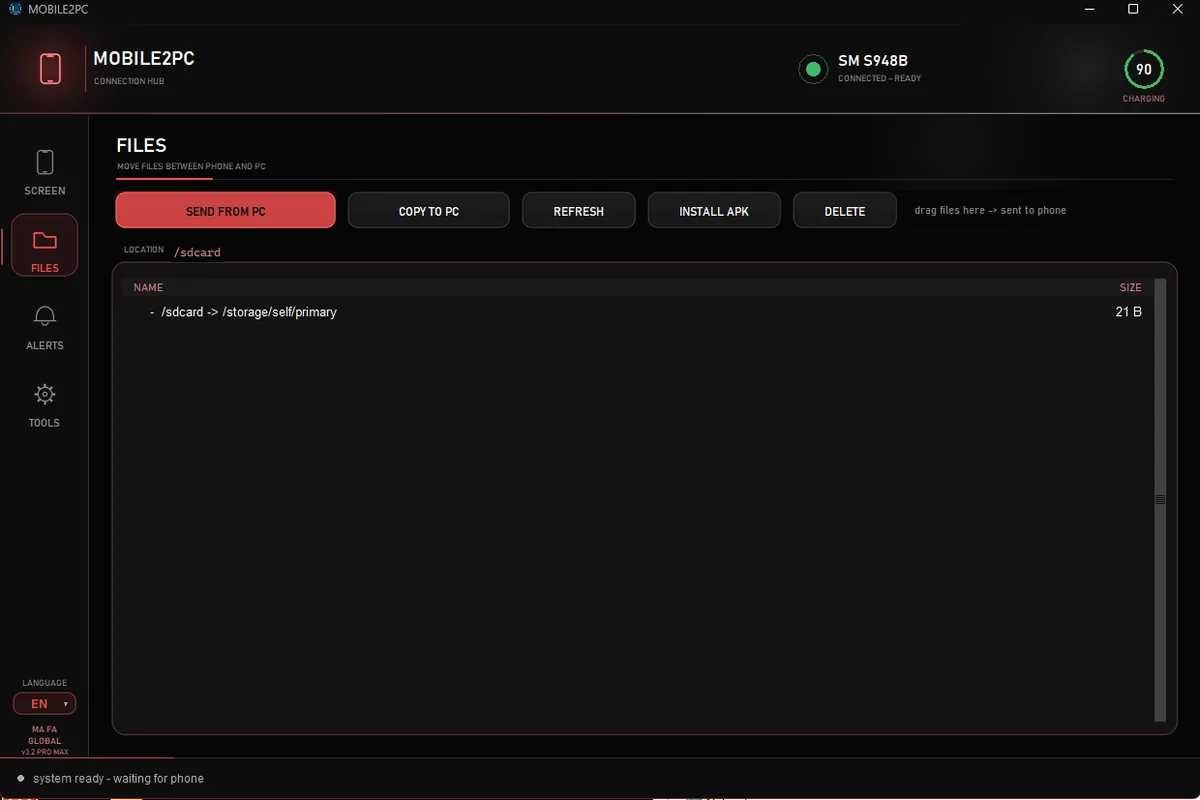This screenshot has width=1200, height=800.
Task: Click the Delete button
Action: click(x=845, y=211)
